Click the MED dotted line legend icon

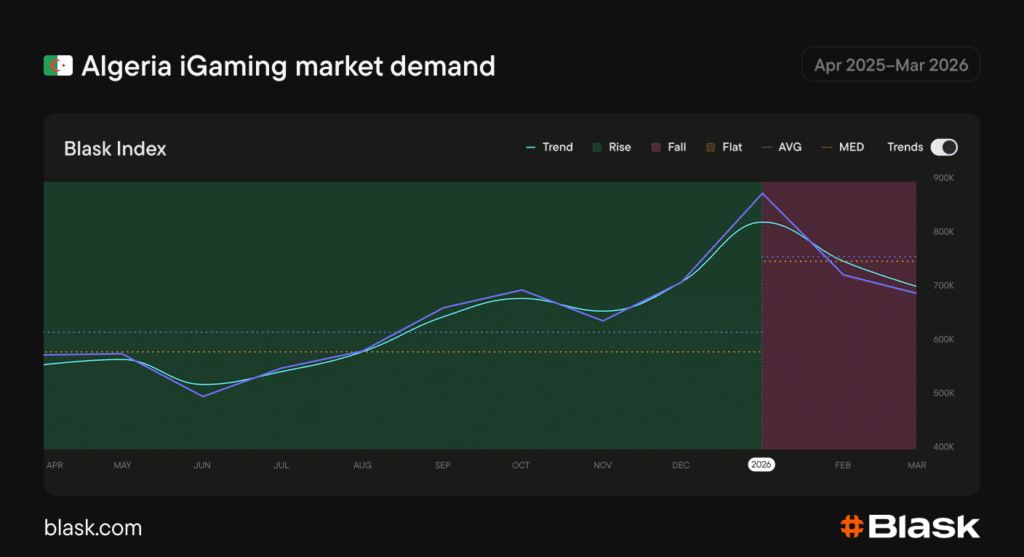tap(826, 147)
